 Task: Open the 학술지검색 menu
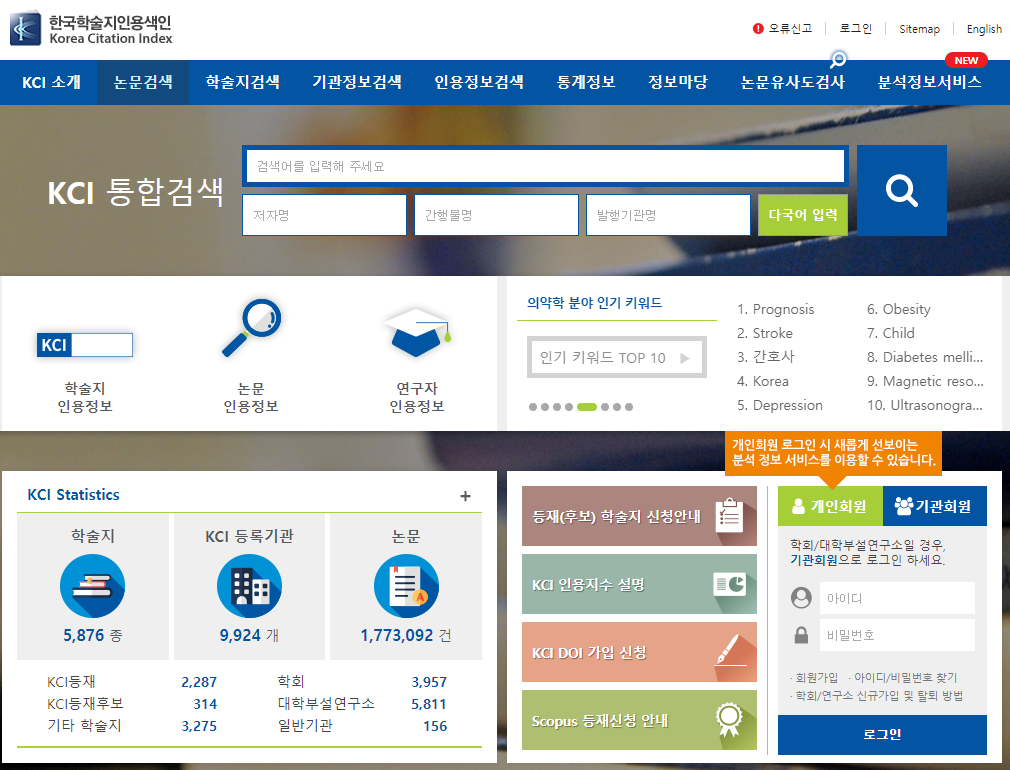[242, 82]
